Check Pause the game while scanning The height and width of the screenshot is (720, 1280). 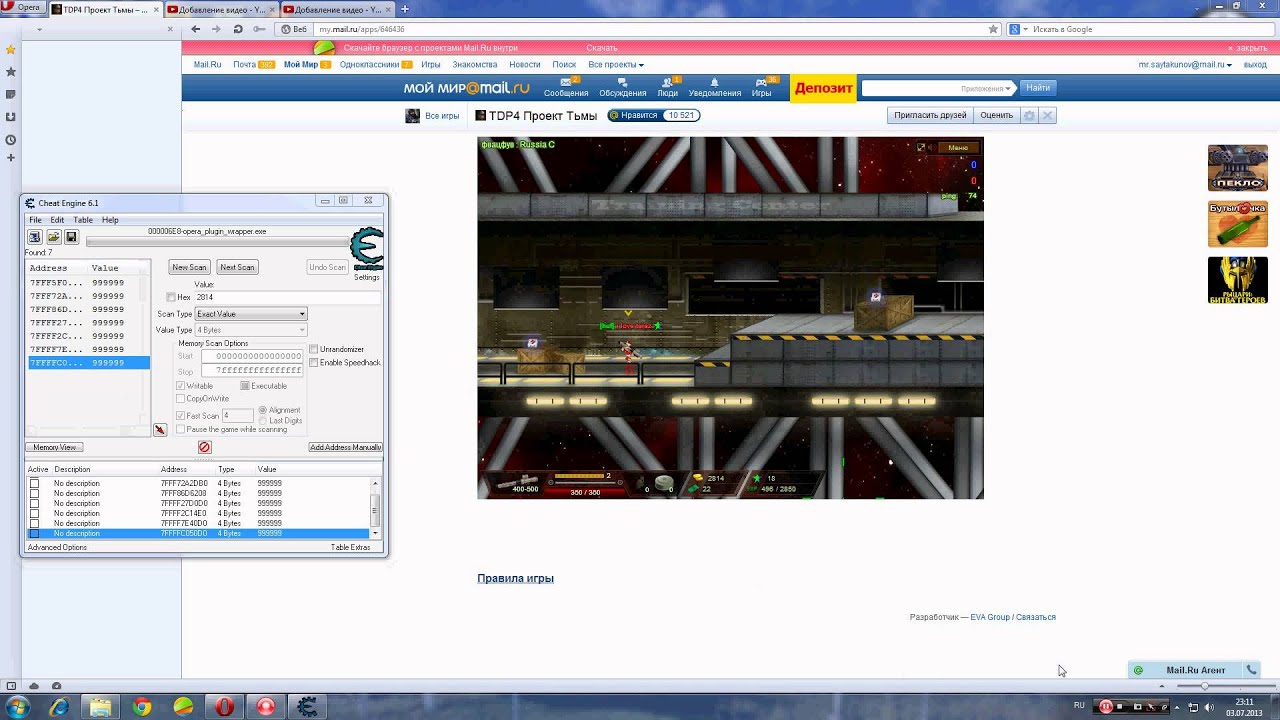[180, 429]
